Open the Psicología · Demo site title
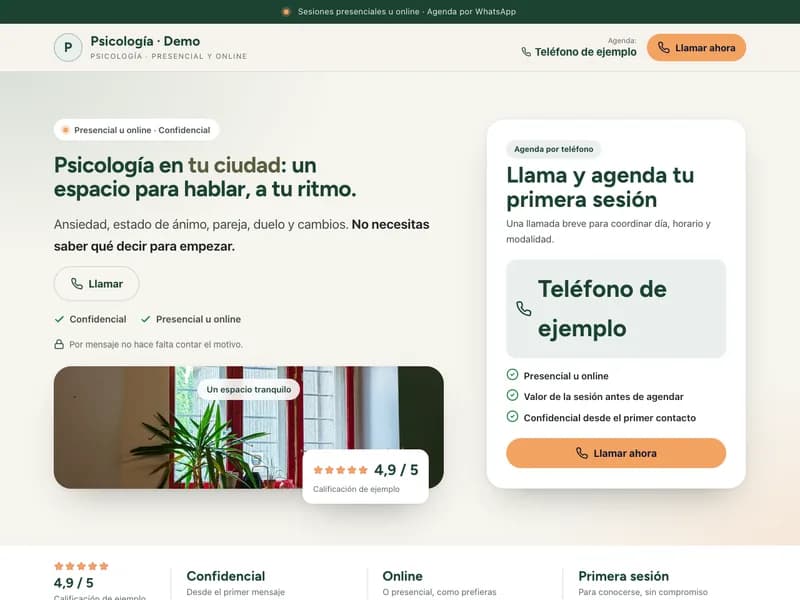The image size is (800, 600). tap(145, 41)
